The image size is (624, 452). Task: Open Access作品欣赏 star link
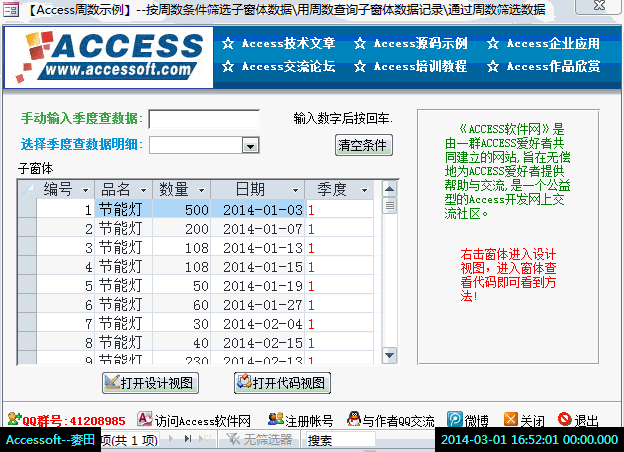[543, 66]
